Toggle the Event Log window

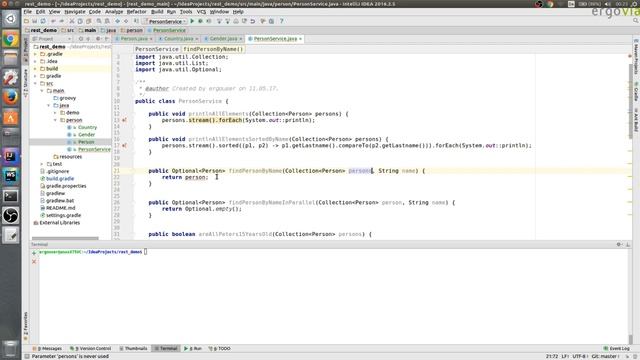(617, 349)
